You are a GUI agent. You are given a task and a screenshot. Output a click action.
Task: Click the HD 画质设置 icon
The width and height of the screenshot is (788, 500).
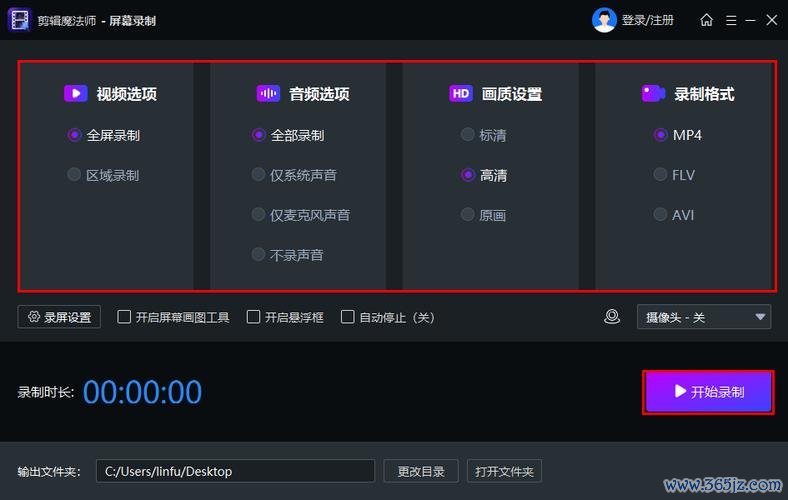click(461, 93)
